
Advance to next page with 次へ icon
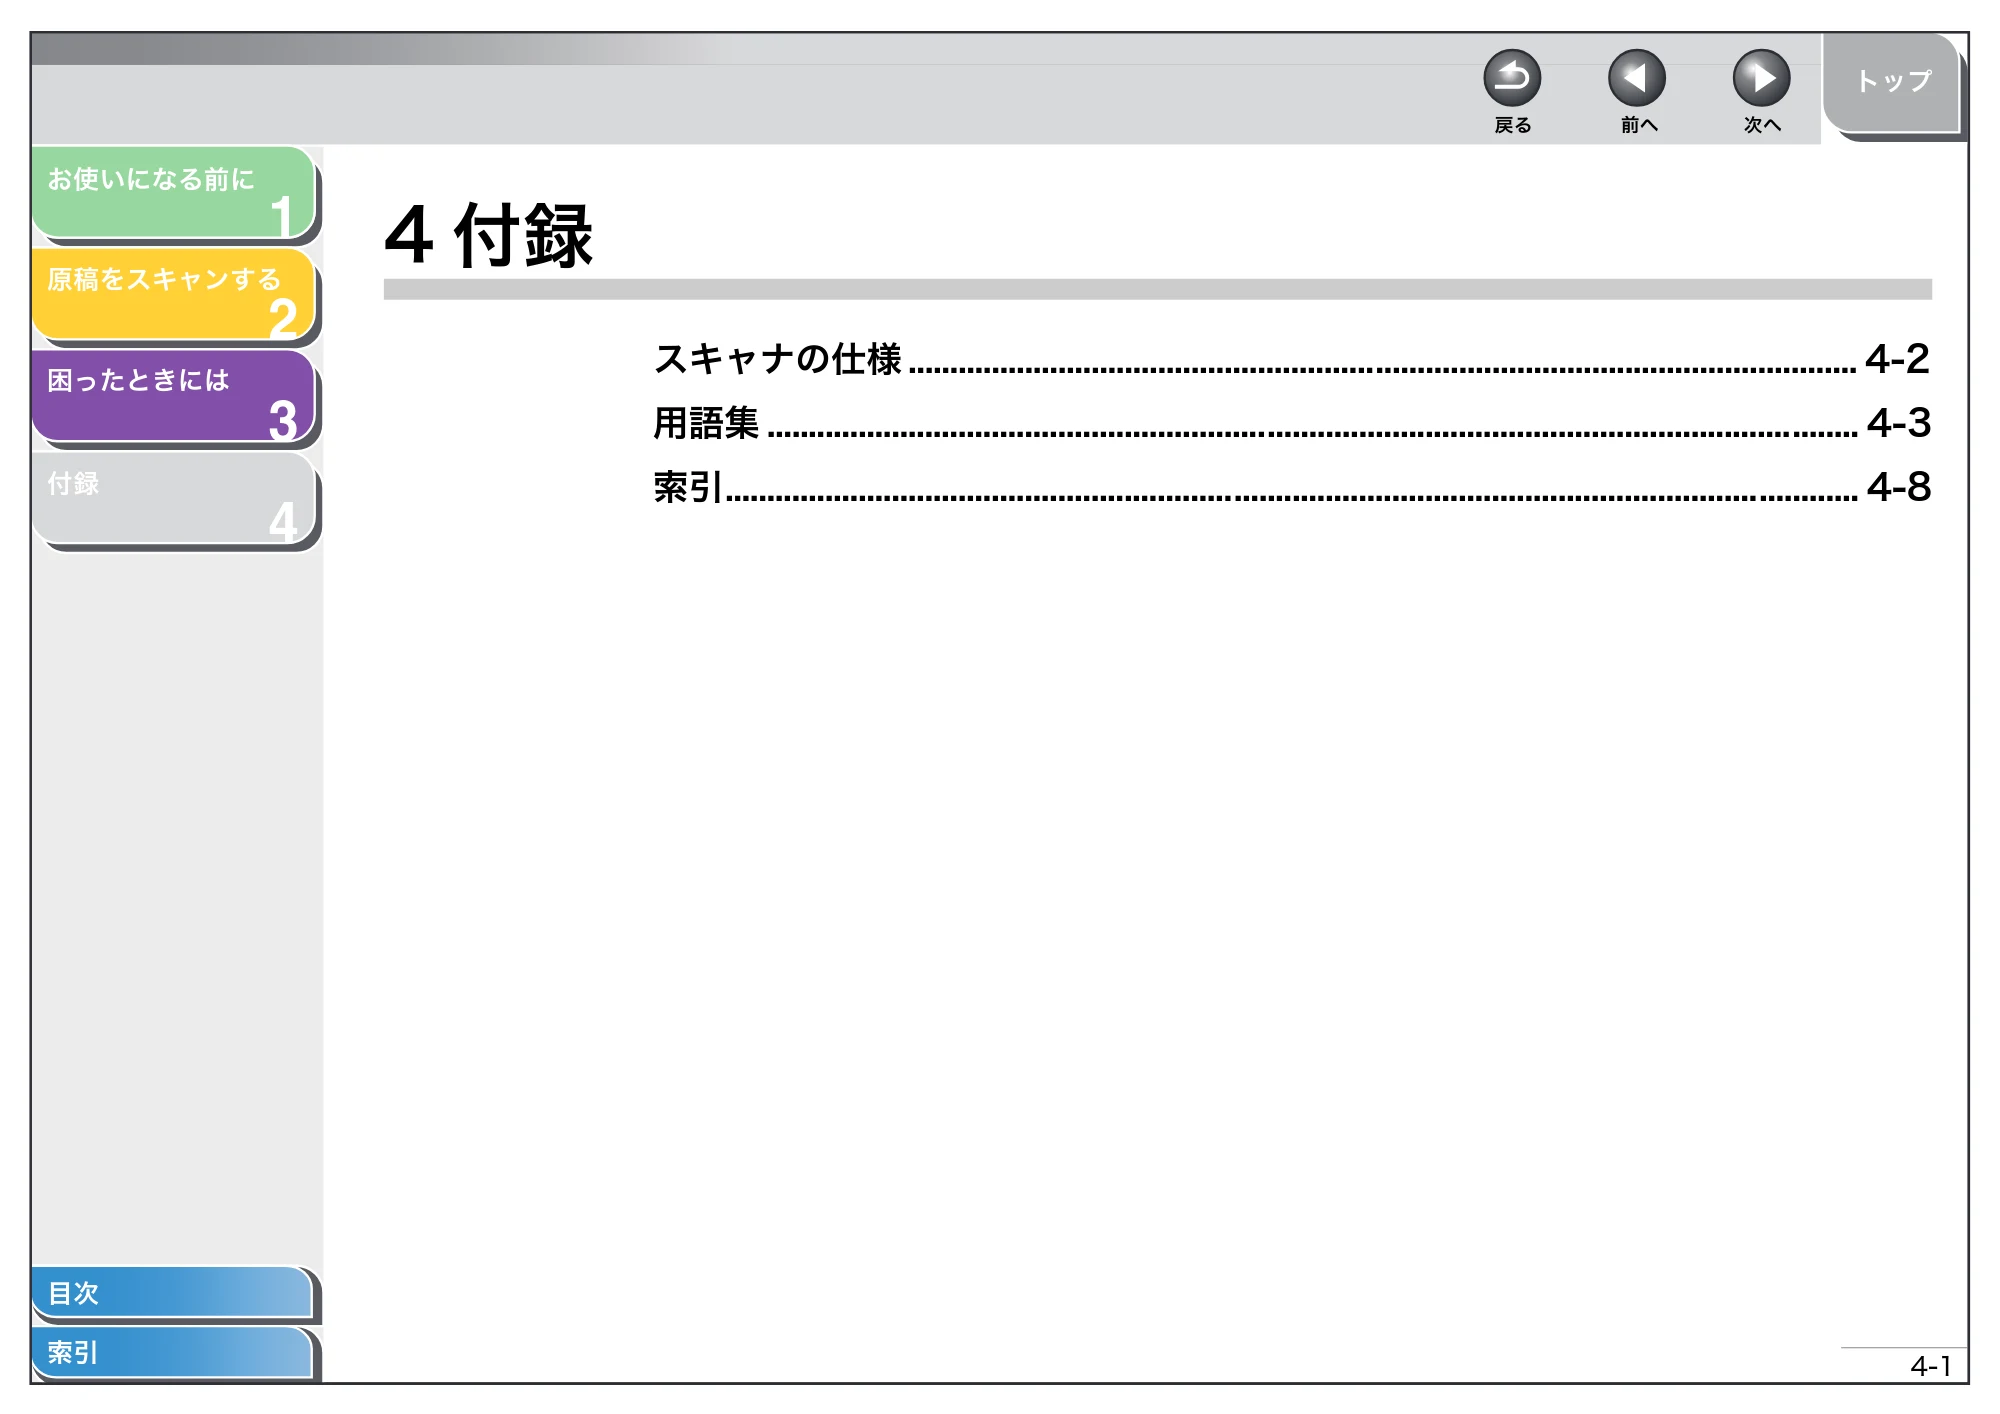(1761, 78)
